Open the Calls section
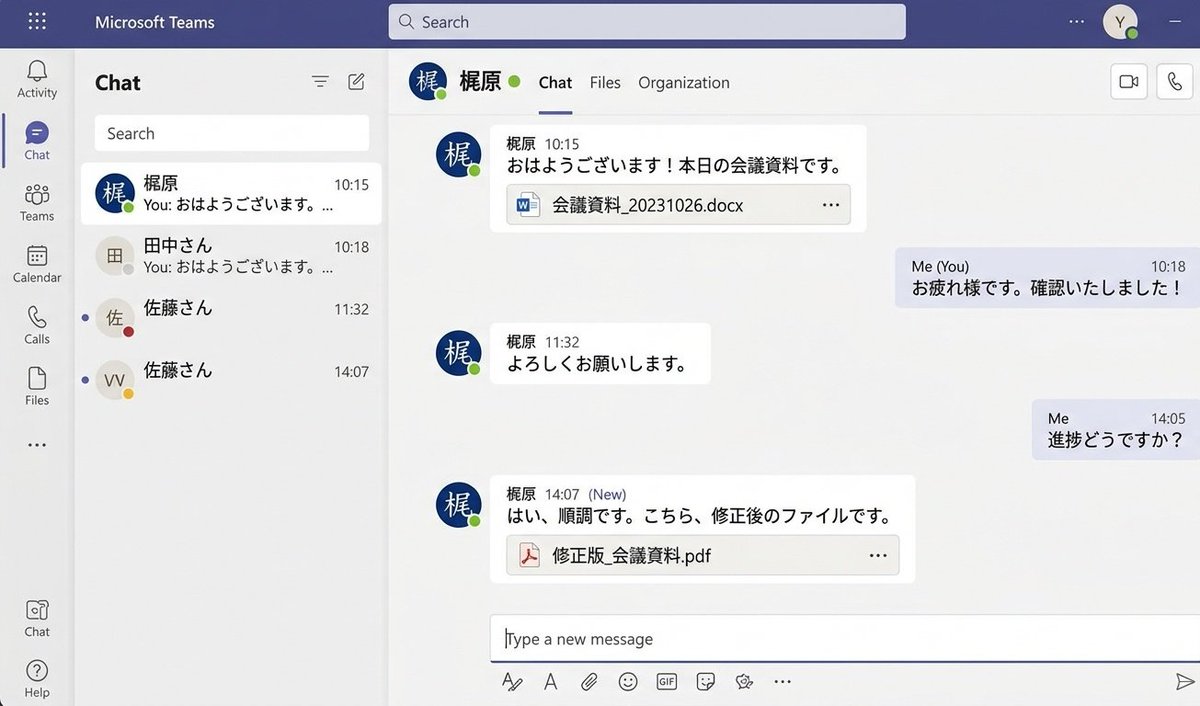 (37, 325)
